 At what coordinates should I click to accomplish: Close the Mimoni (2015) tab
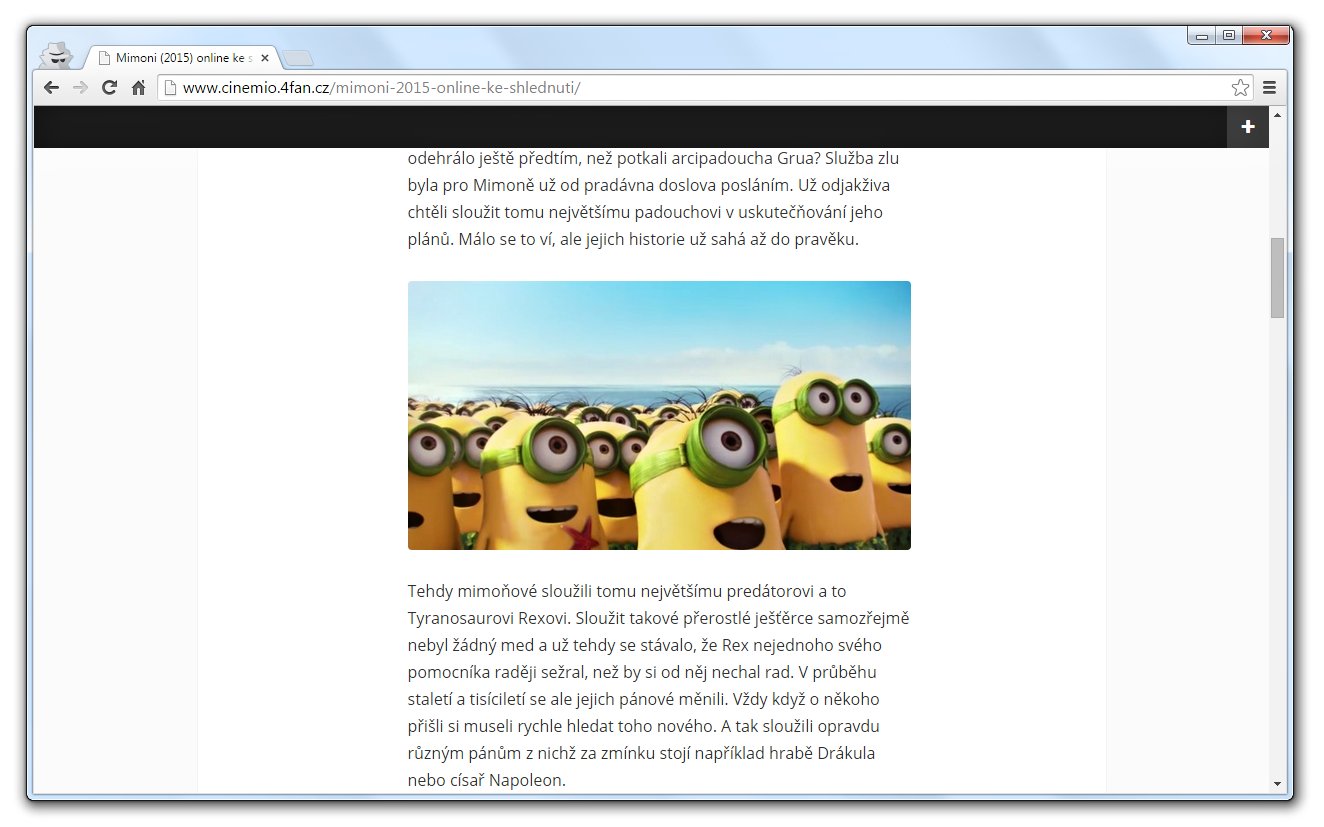coord(265,58)
